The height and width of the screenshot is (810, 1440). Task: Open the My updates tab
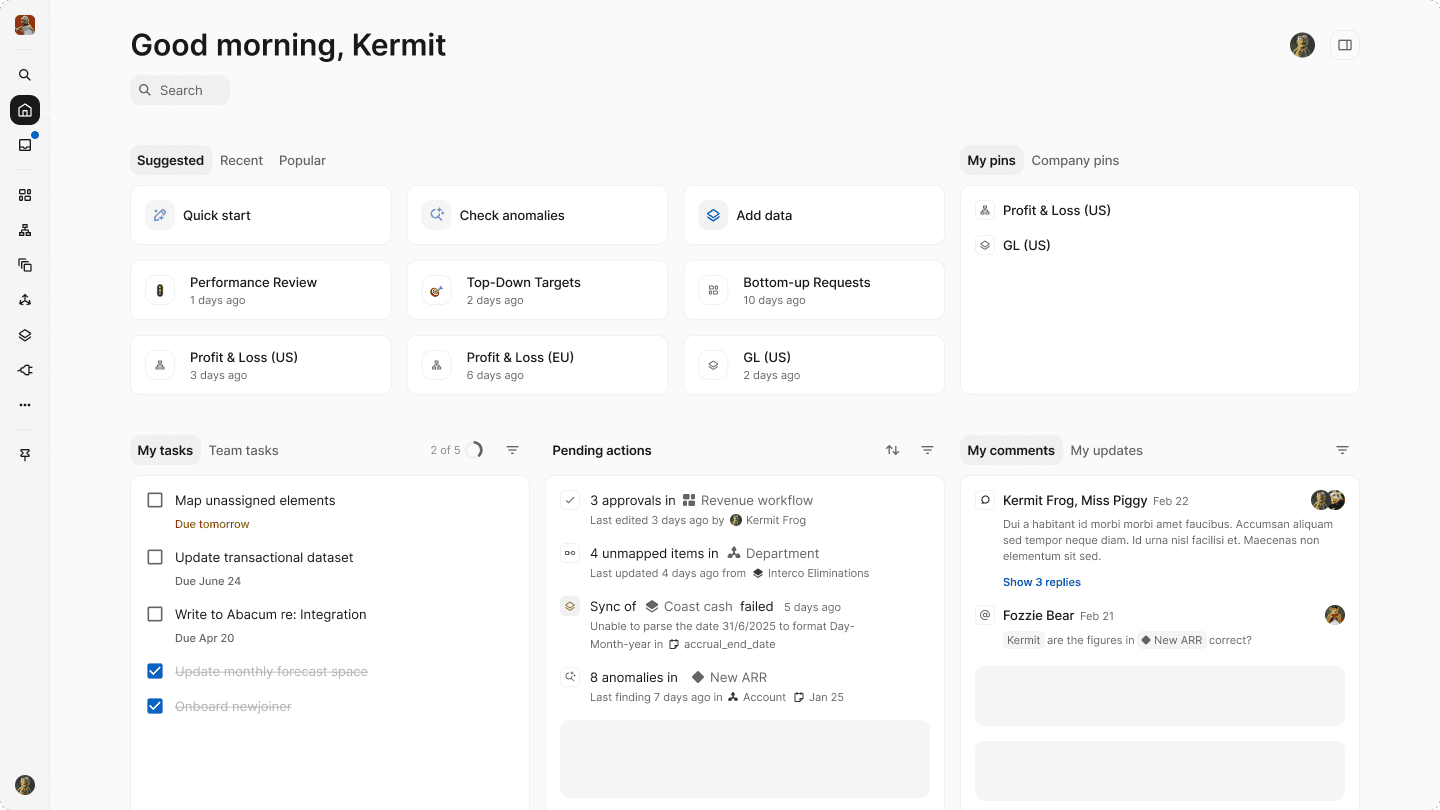tap(1106, 450)
